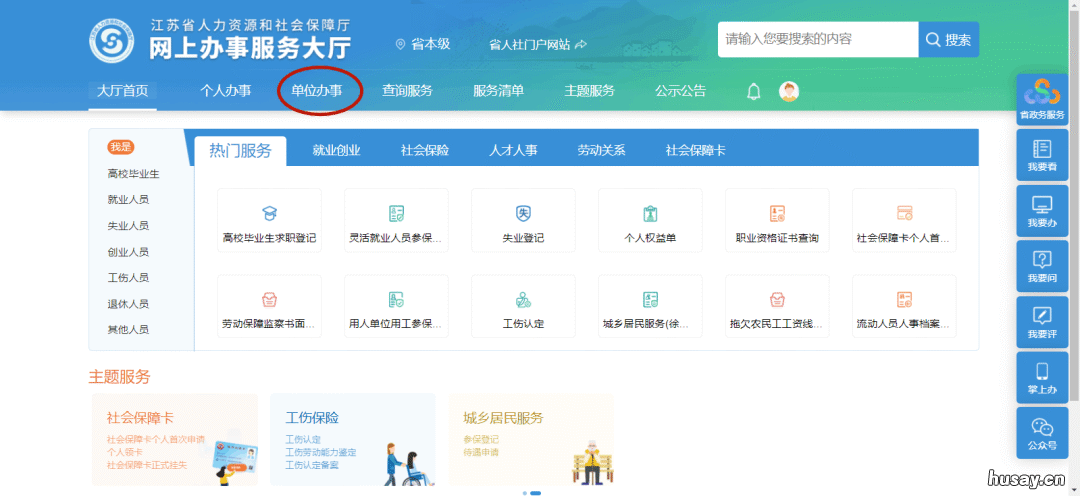The width and height of the screenshot is (1080, 496).
Task: Open the 城乡居民服务 theme card title
Action: click(503, 418)
